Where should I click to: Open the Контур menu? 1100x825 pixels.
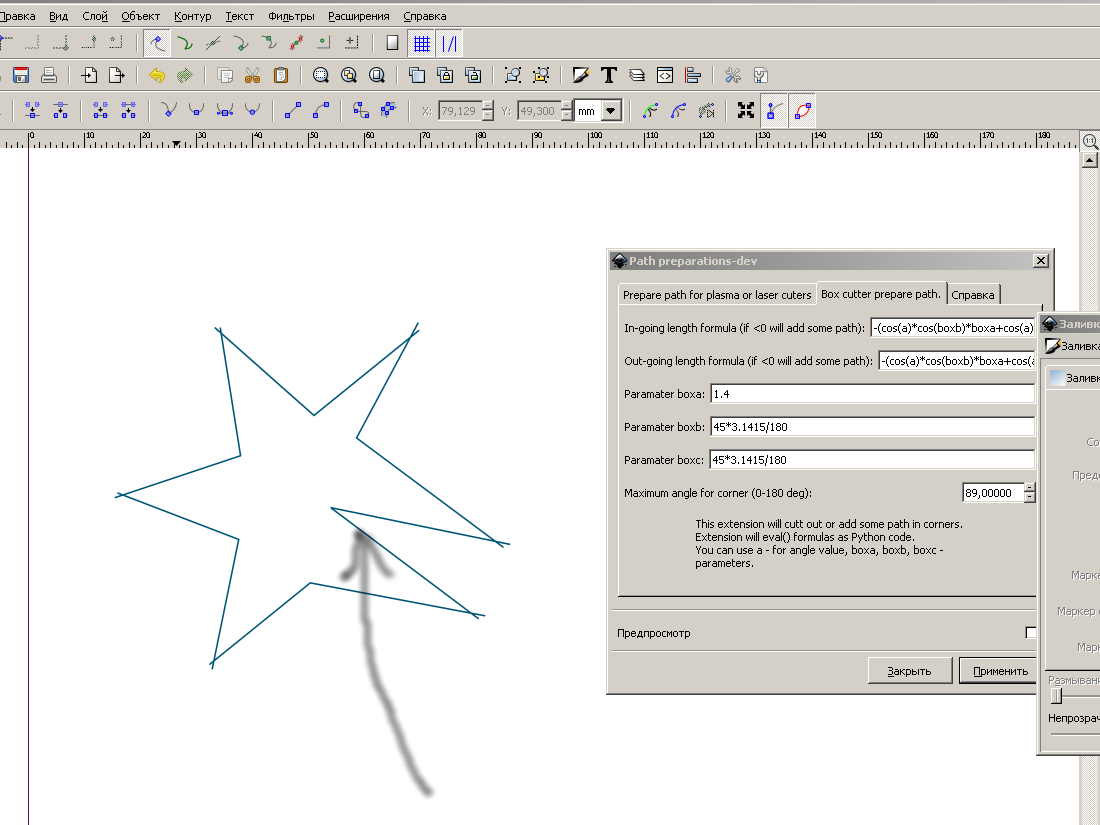192,16
